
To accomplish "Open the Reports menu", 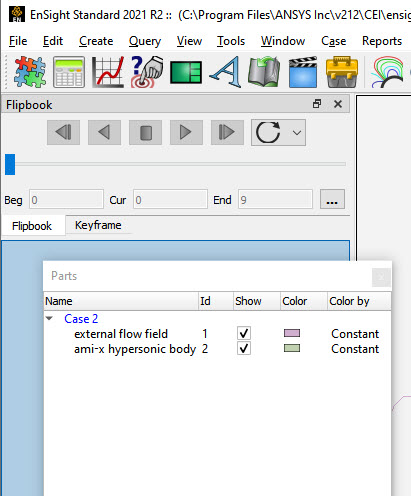I will pos(382,41).
